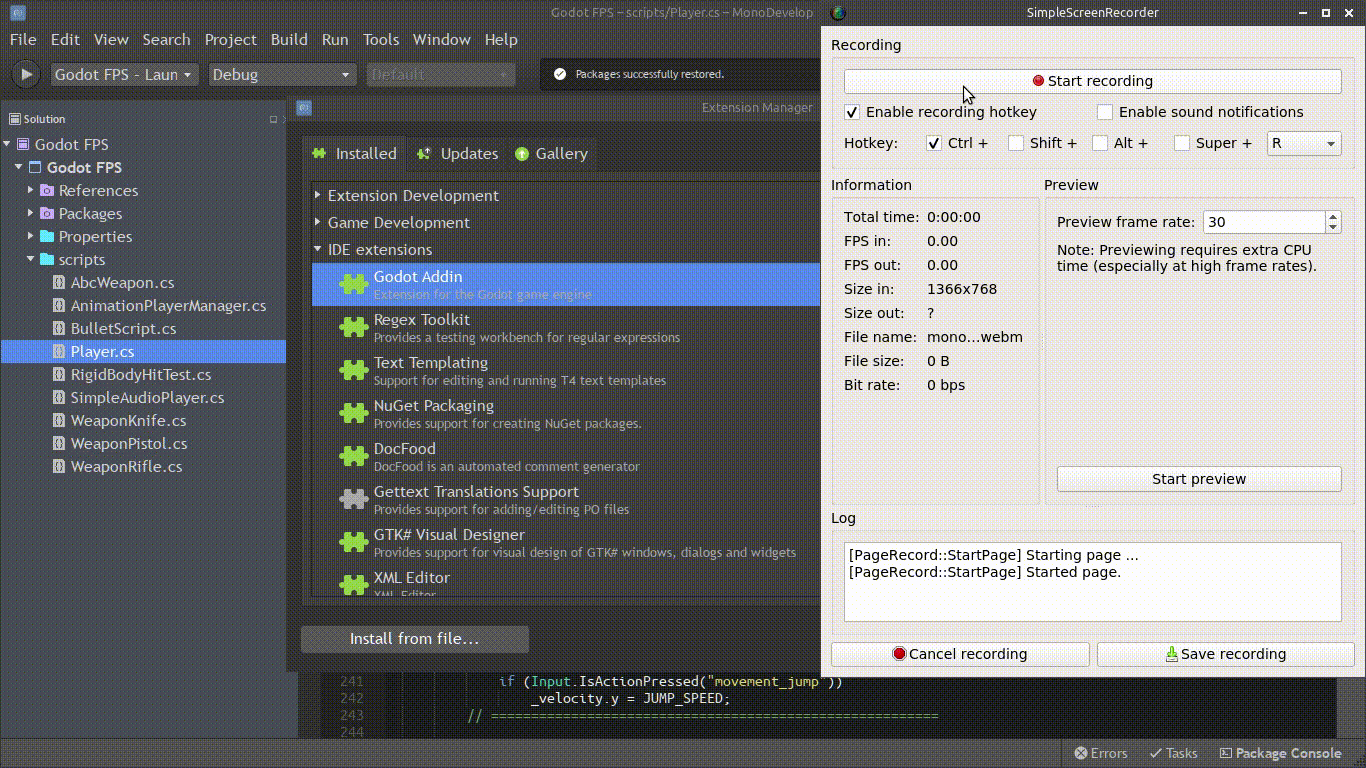Enable sound notifications in SimpleScreenRecorder

coord(1105,112)
